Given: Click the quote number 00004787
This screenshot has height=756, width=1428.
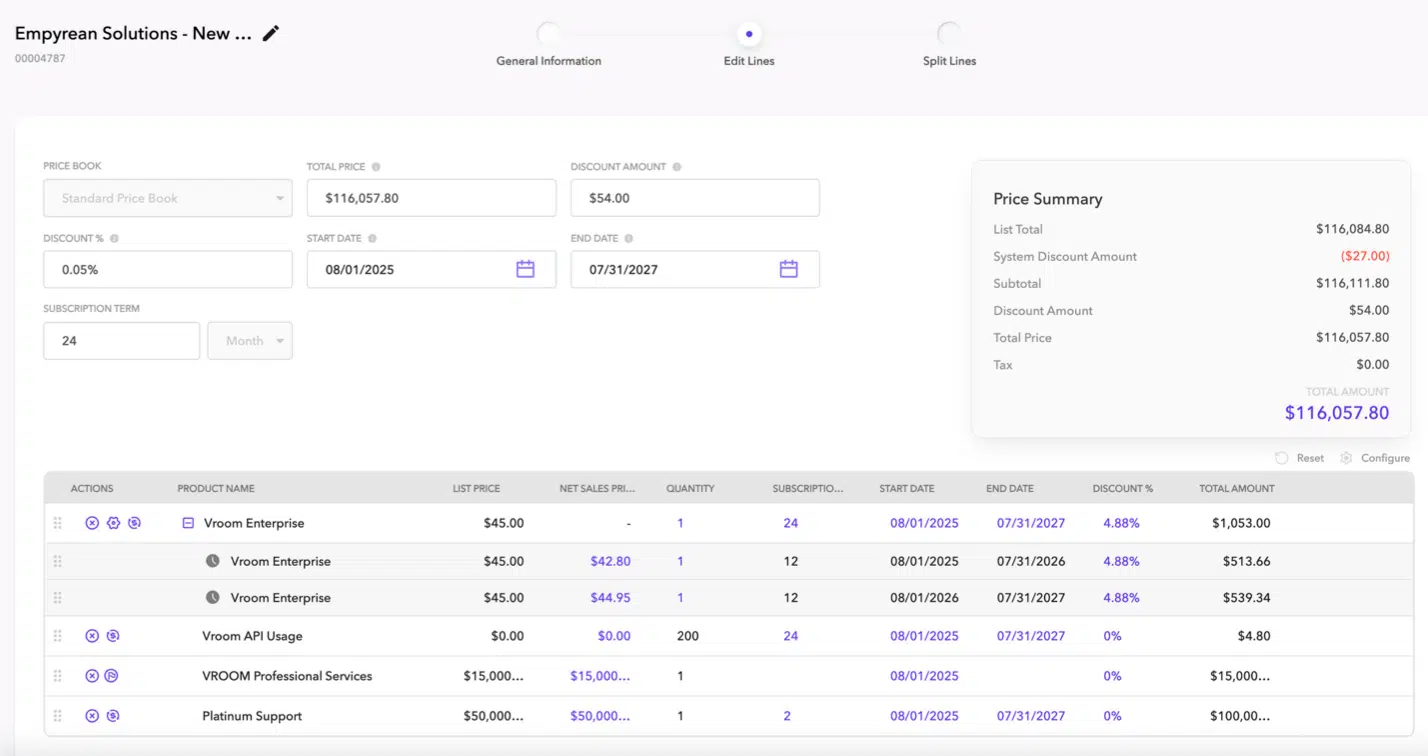Looking at the screenshot, I should (x=40, y=58).
